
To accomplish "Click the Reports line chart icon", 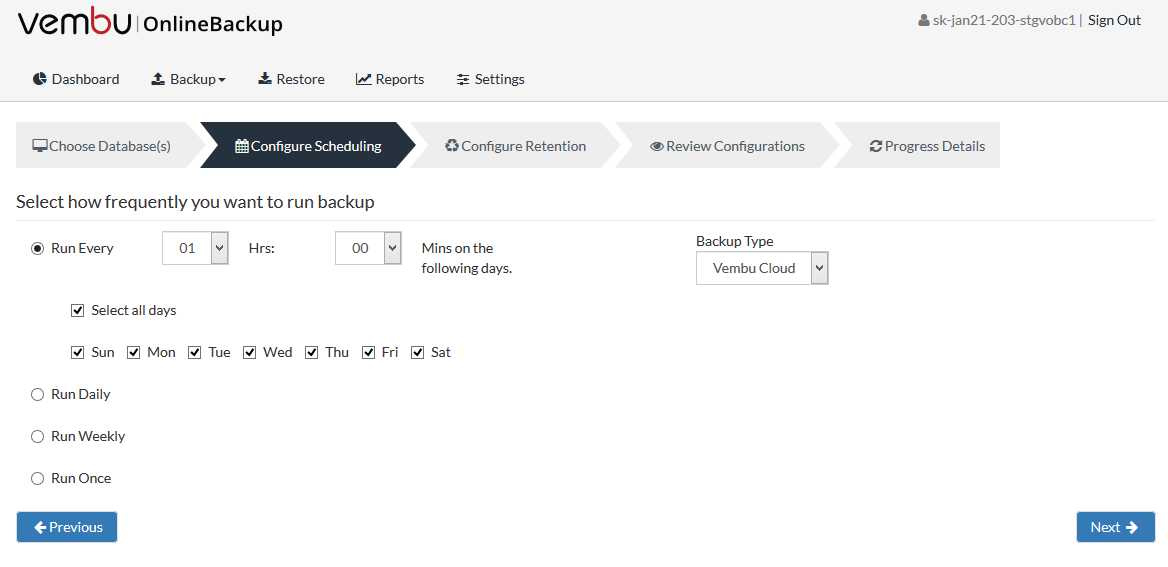I will [x=364, y=79].
